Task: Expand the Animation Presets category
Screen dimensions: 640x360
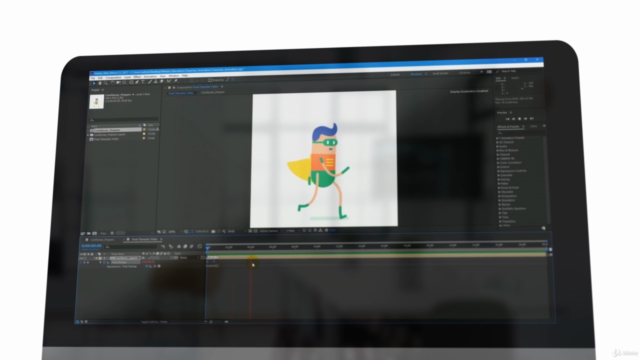Action: click(x=498, y=138)
